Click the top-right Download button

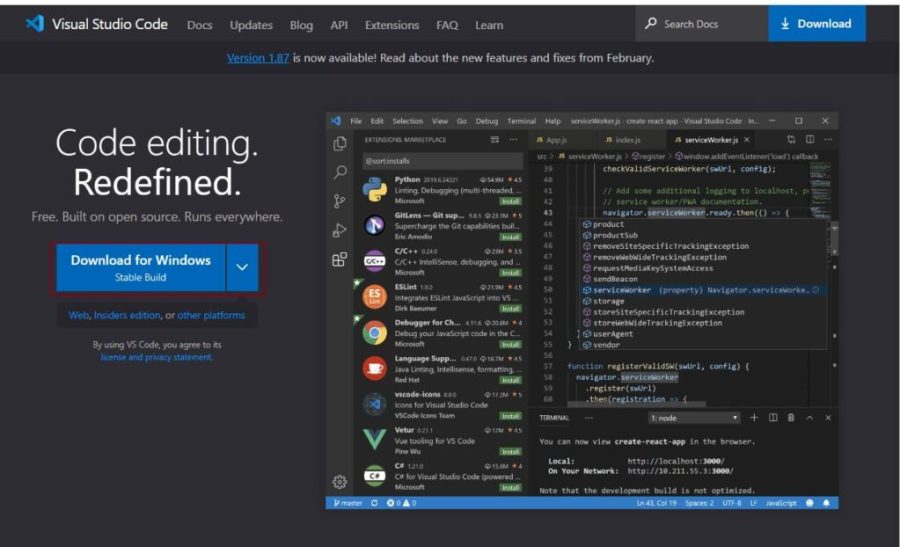point(817,24)
